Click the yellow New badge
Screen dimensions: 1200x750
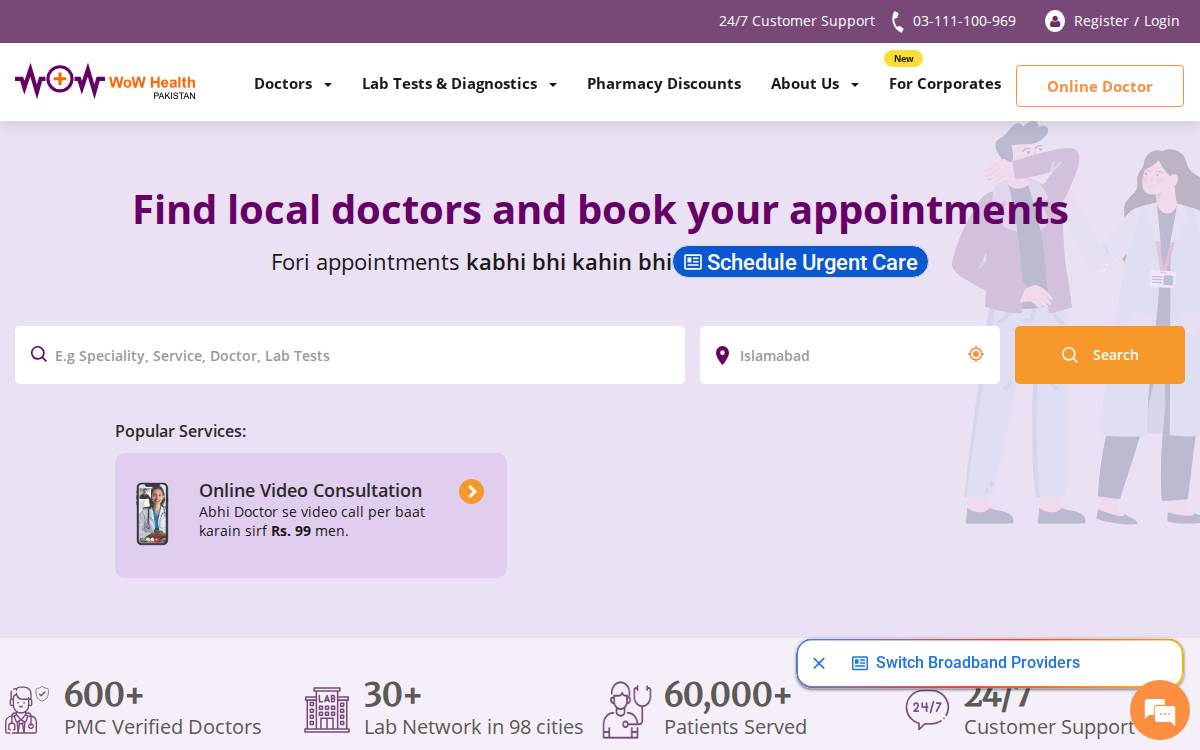tap(904, 59)
